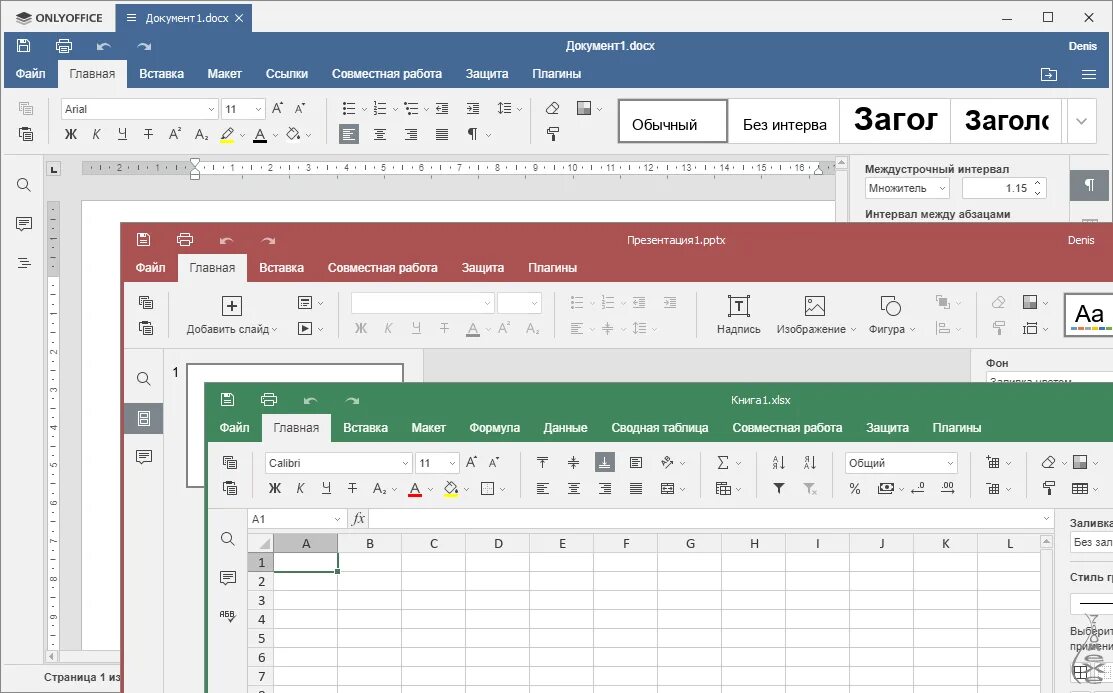The width and height of the screenshot is (1113, 693).
Task: Click the ONLYOFFICE home logo
Action: (59, 18)
